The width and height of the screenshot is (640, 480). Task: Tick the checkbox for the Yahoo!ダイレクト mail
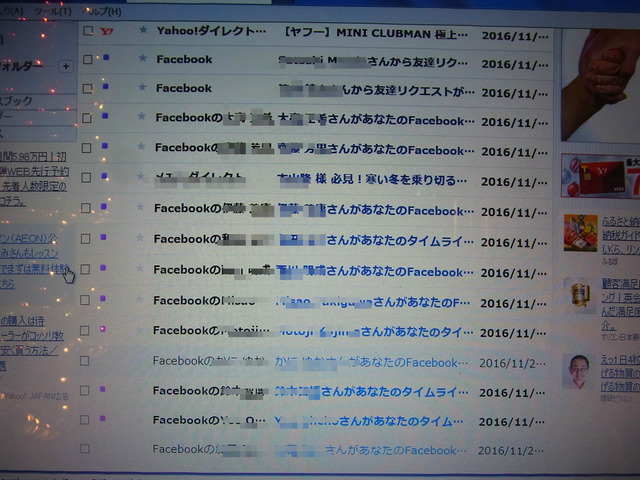pos(88,31)
